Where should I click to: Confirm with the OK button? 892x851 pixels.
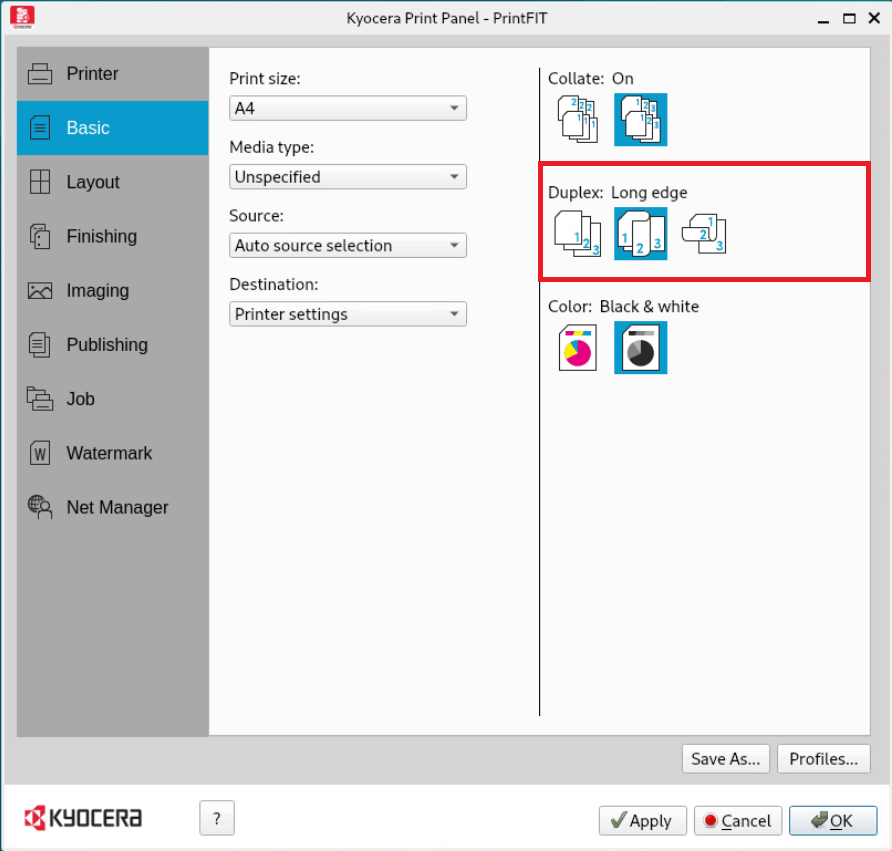click(833, 821)
